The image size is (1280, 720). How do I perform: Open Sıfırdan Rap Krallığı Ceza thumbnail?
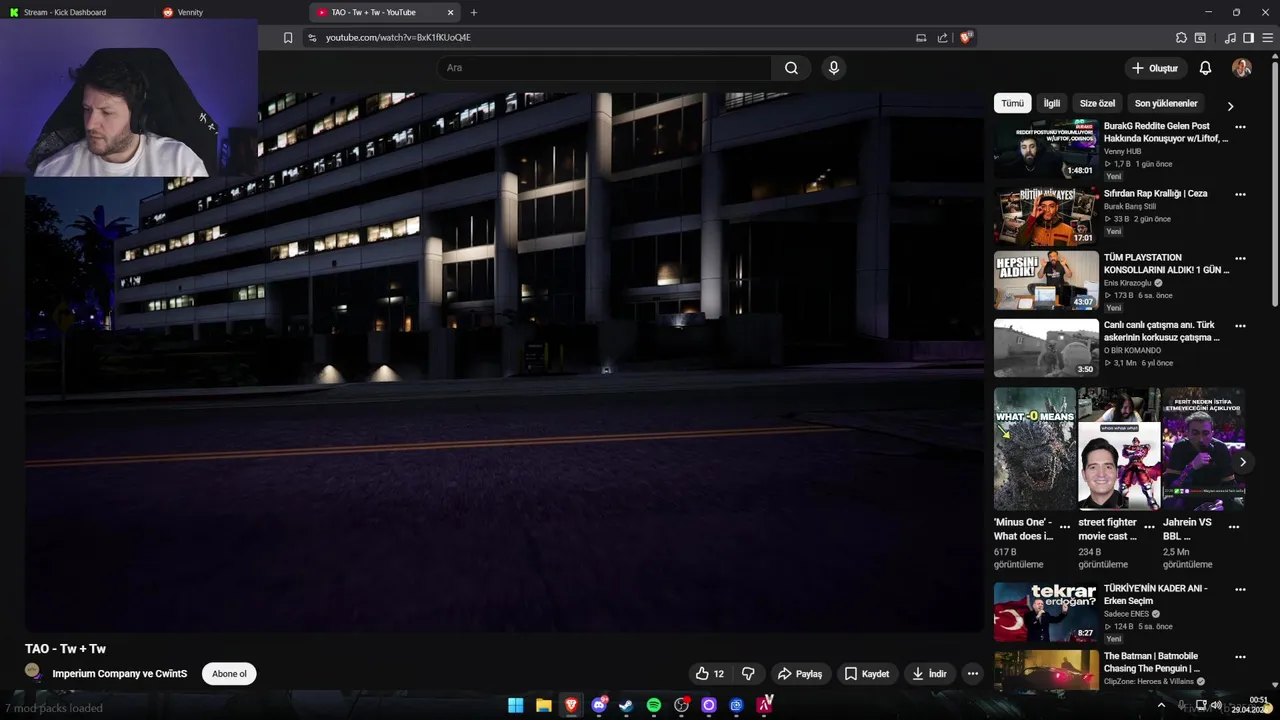click(1046, 216)
